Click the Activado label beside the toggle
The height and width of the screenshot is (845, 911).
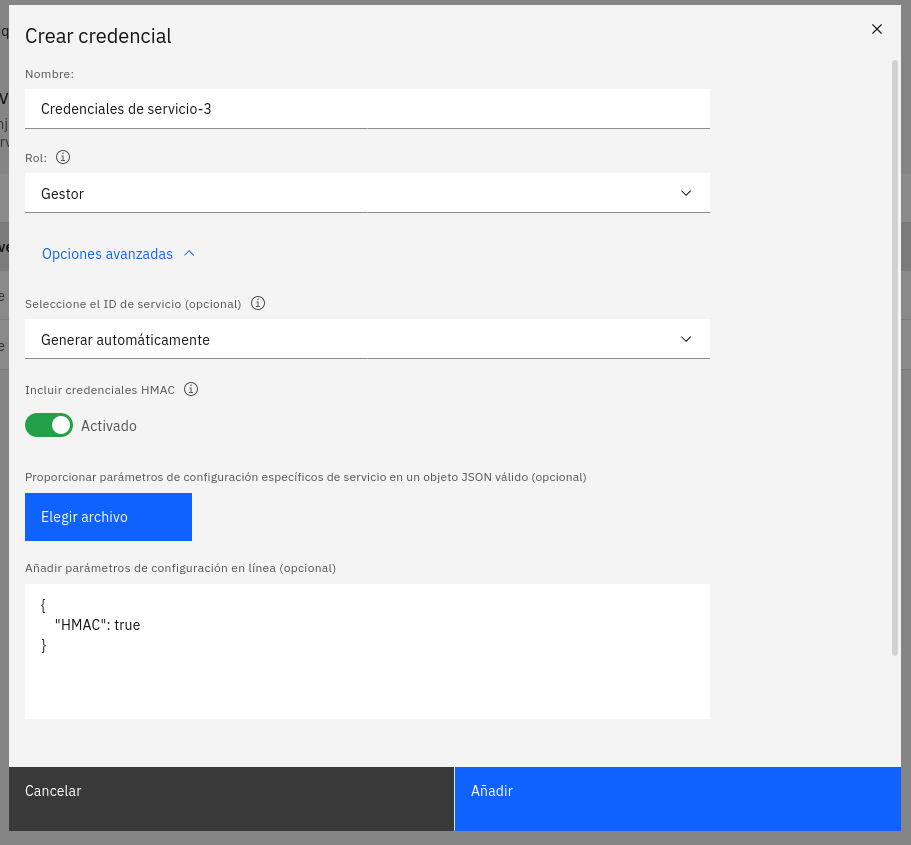point(109,426)
